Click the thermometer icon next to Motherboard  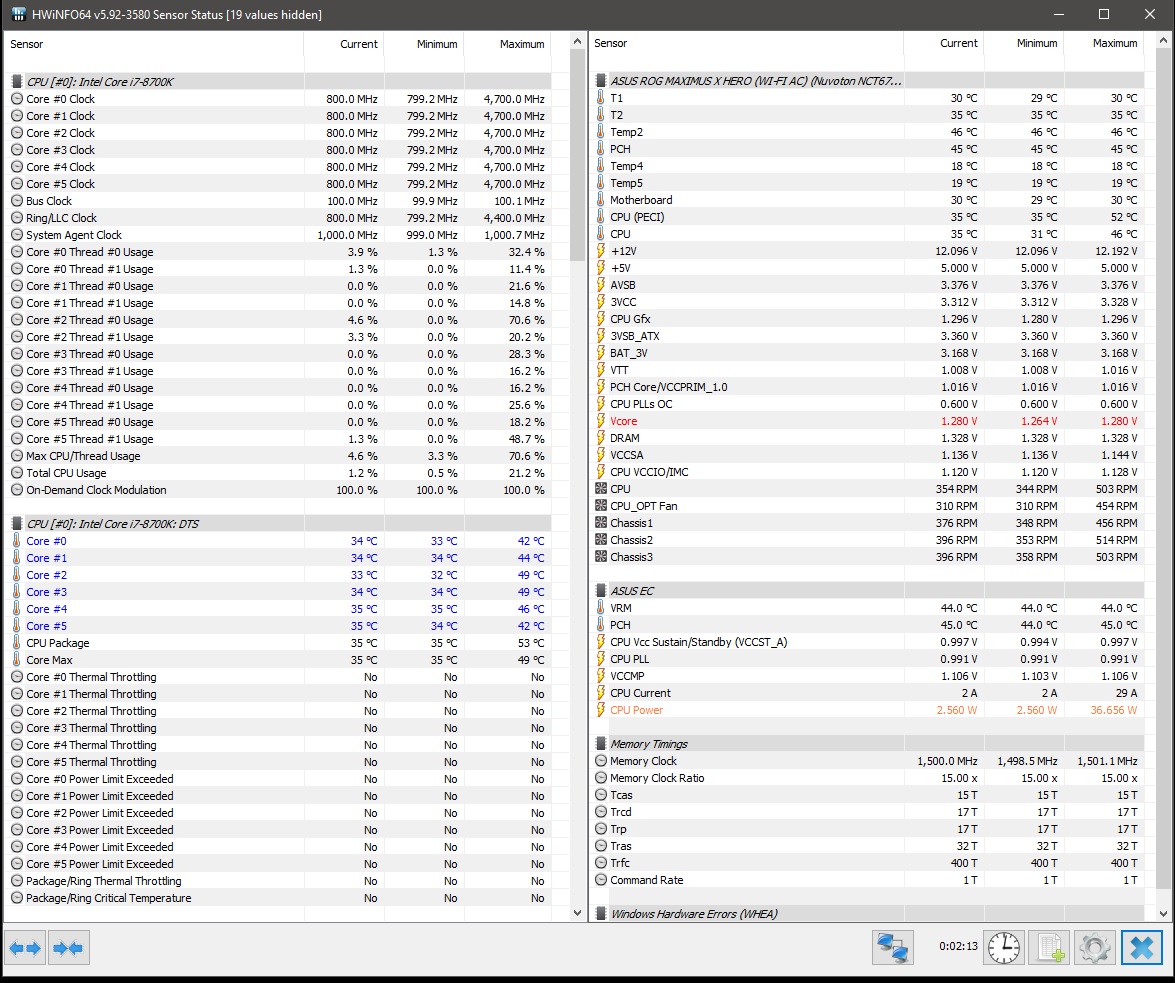click(600, 200)
